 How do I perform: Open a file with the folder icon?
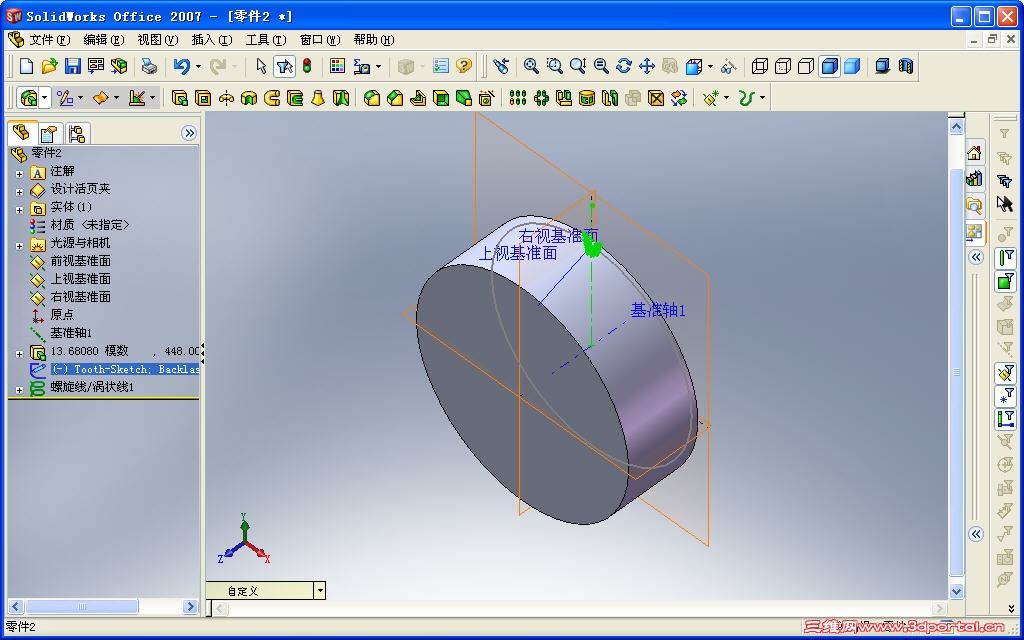click(50, 66)
